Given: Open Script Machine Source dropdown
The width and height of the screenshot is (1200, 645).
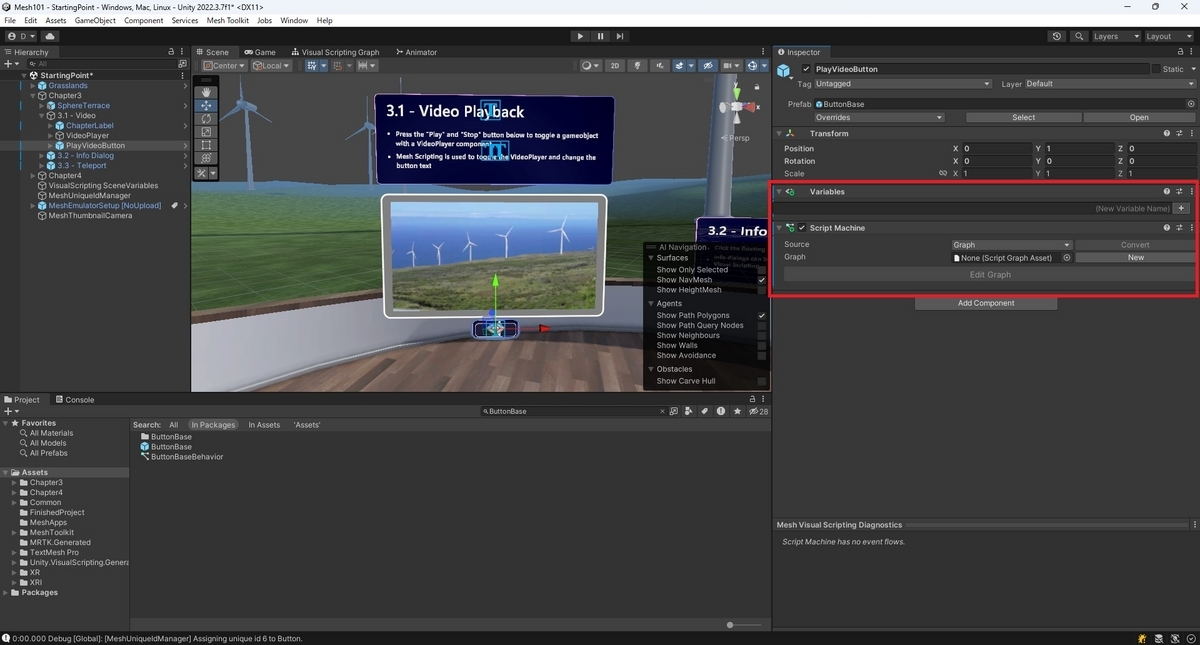Looking at the screenshot, I should click(1011, 245).
